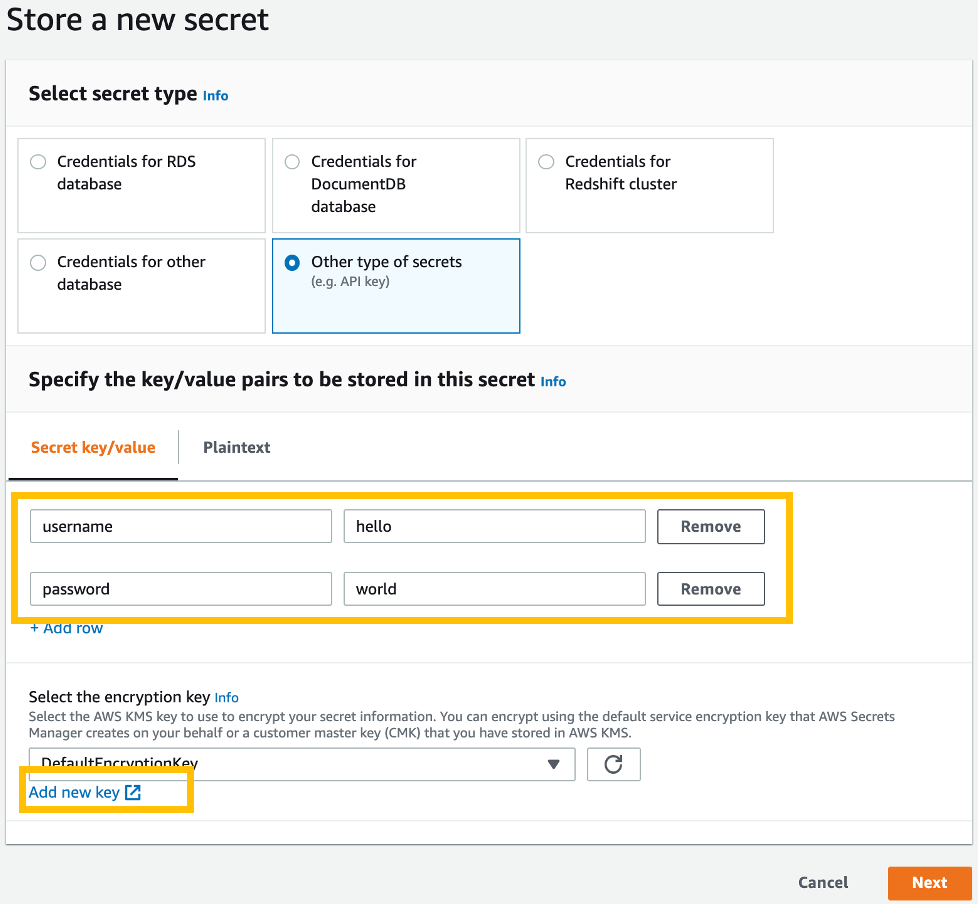Click Info next to the key/value pairs heading
Viewport: 978px width, 904px height.
pos(553,381)
